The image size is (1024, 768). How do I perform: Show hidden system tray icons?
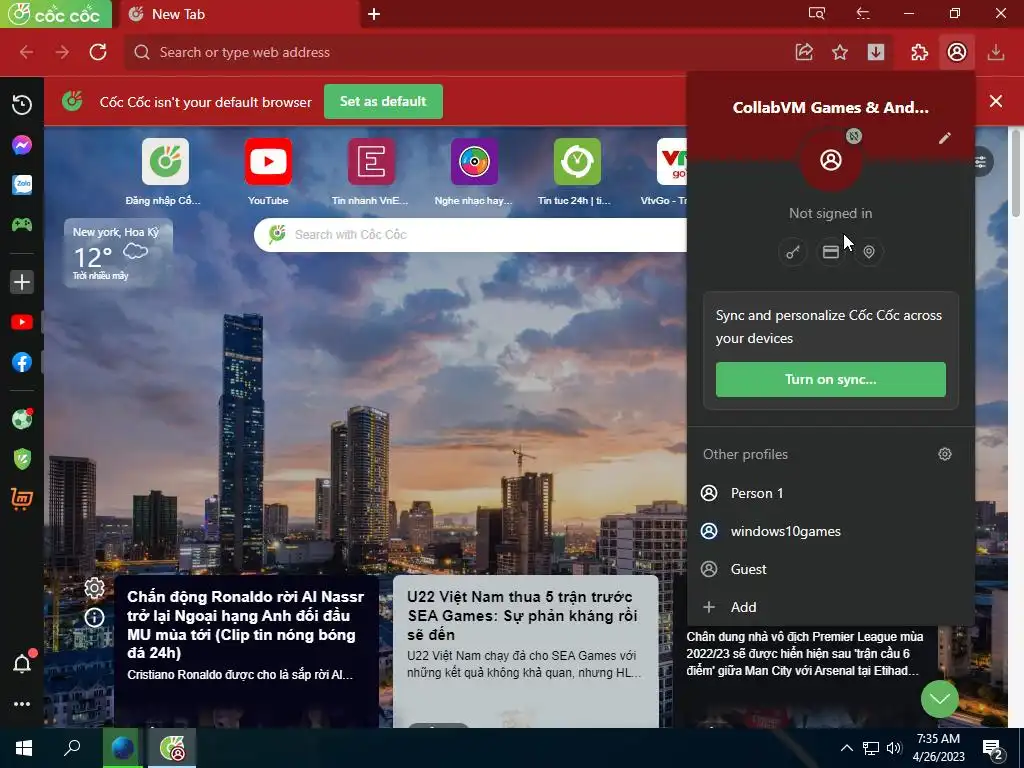[x=846, y=748]
